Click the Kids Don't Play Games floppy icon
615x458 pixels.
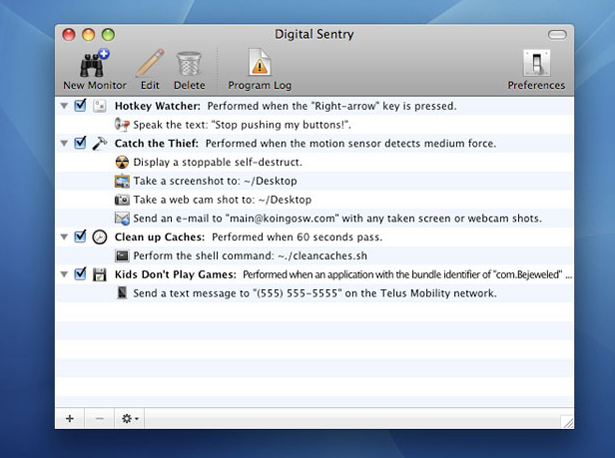tap(100, 274)
